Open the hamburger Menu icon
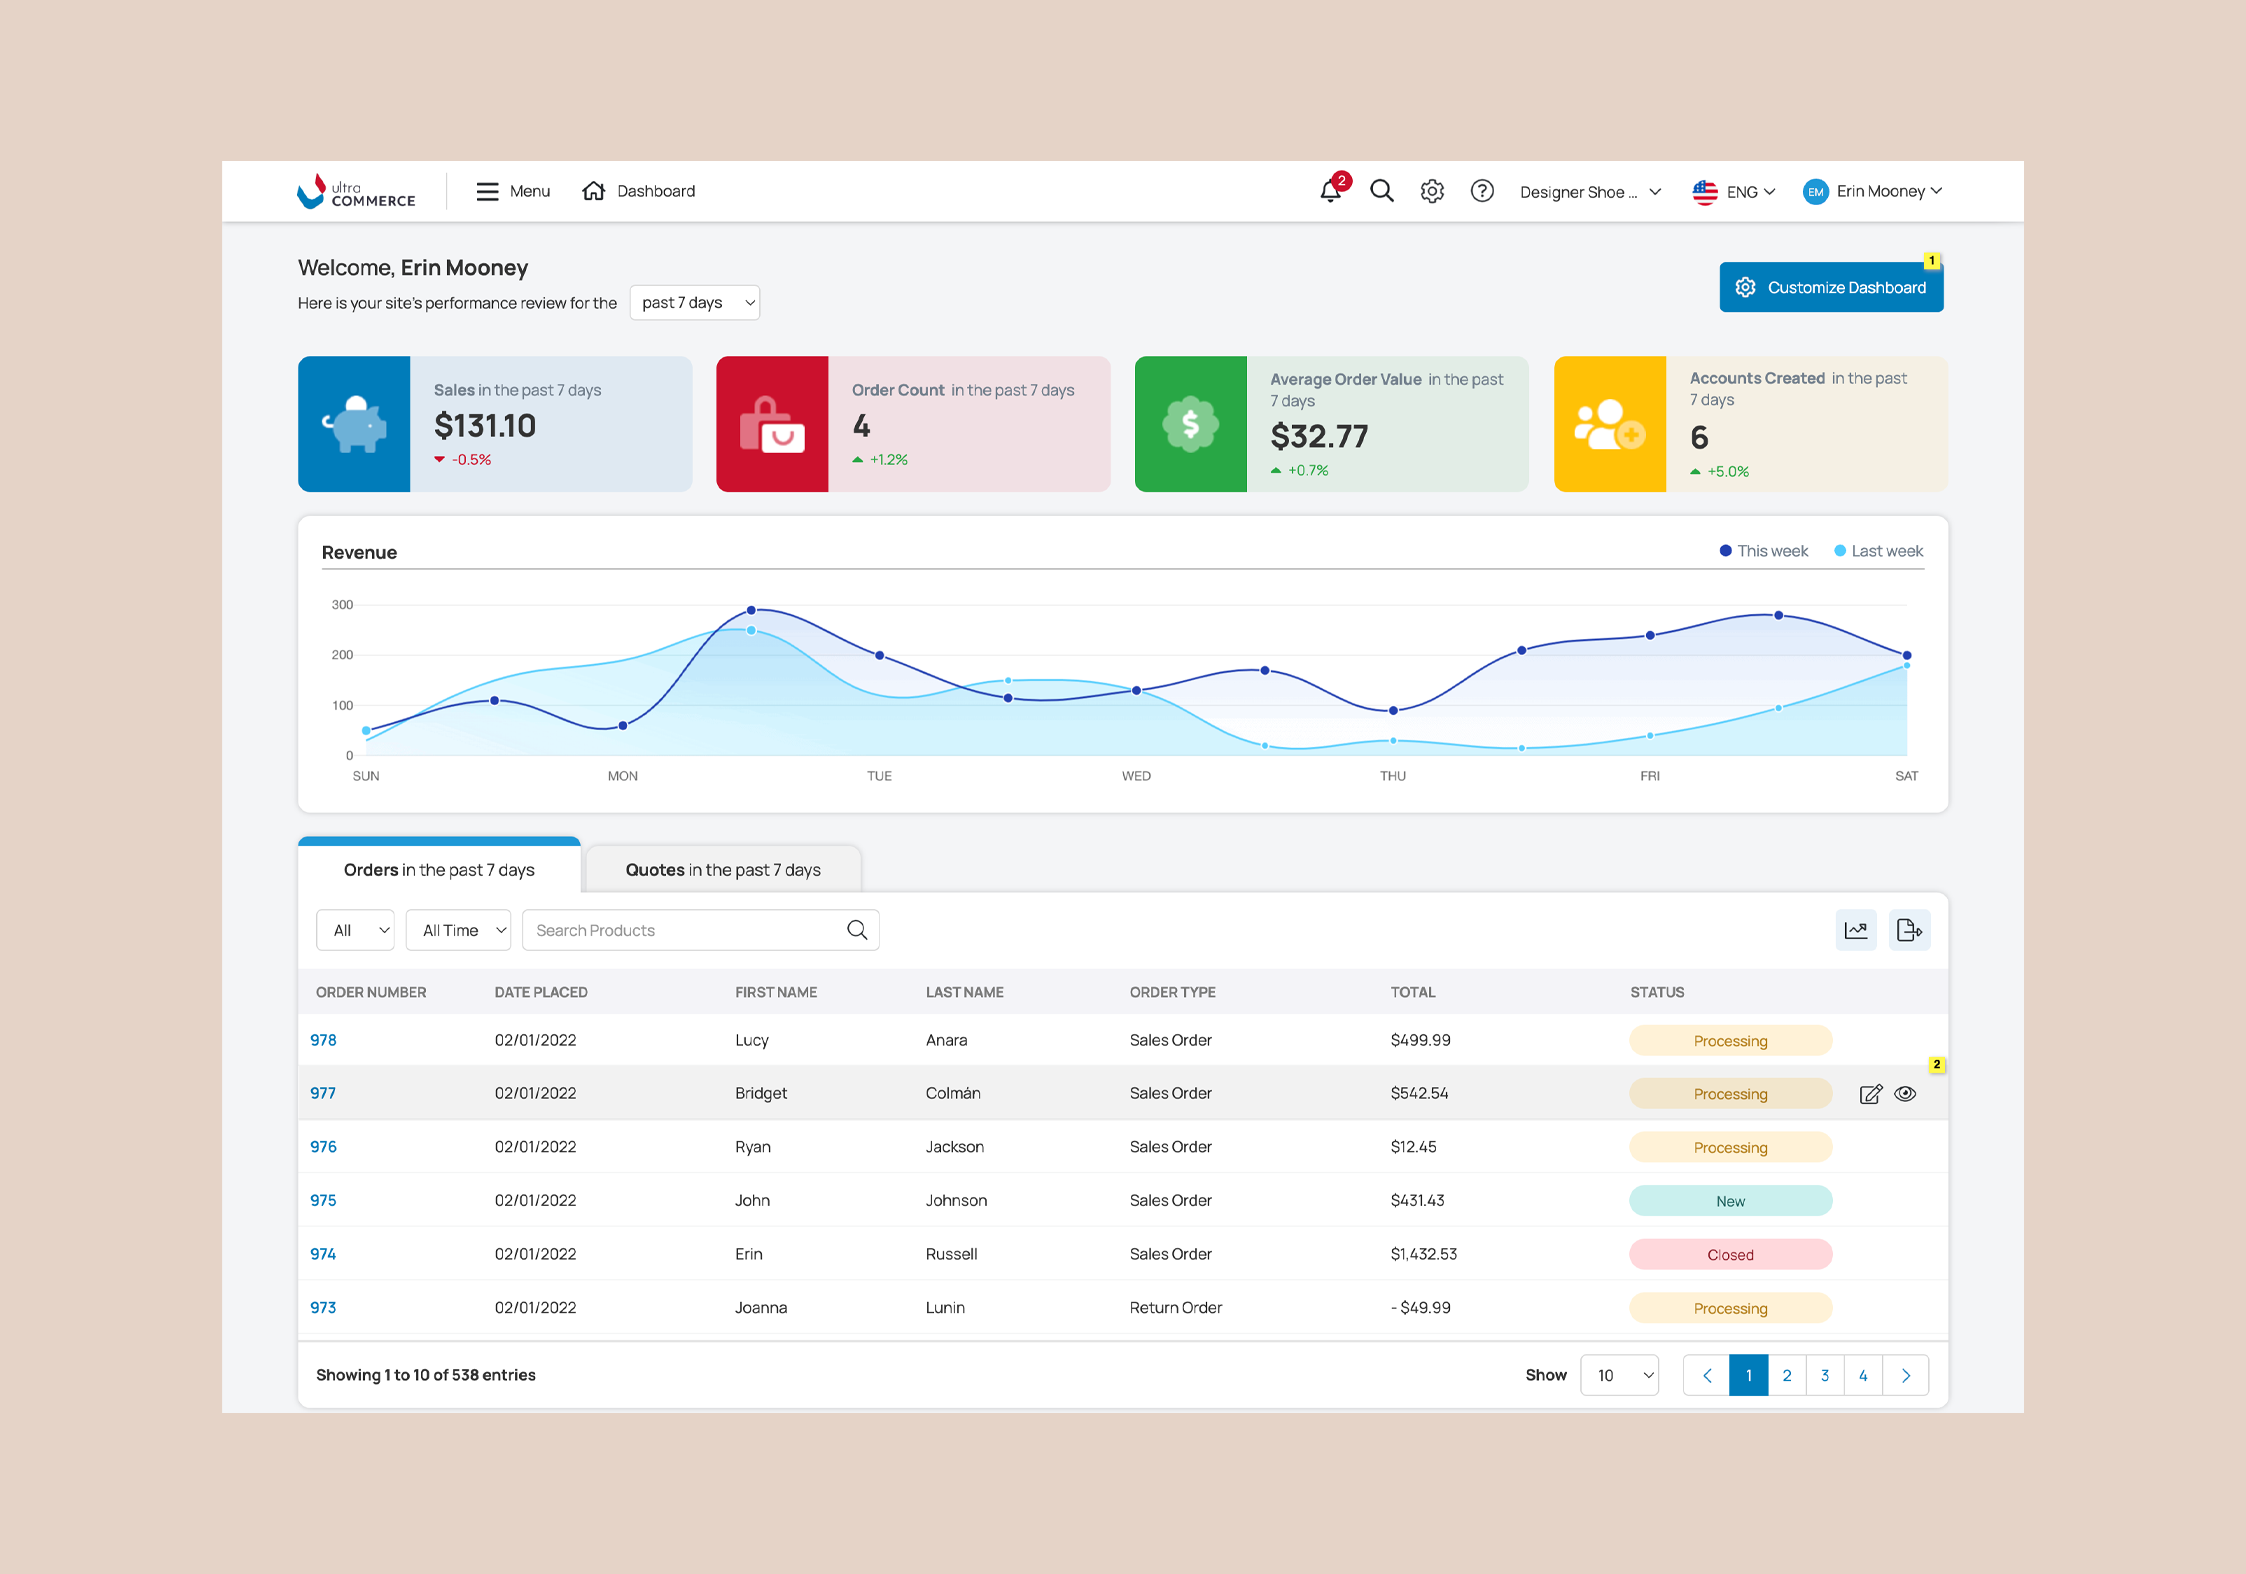The height and width of the screenshot is (1574, 2246). coord(487,191)
